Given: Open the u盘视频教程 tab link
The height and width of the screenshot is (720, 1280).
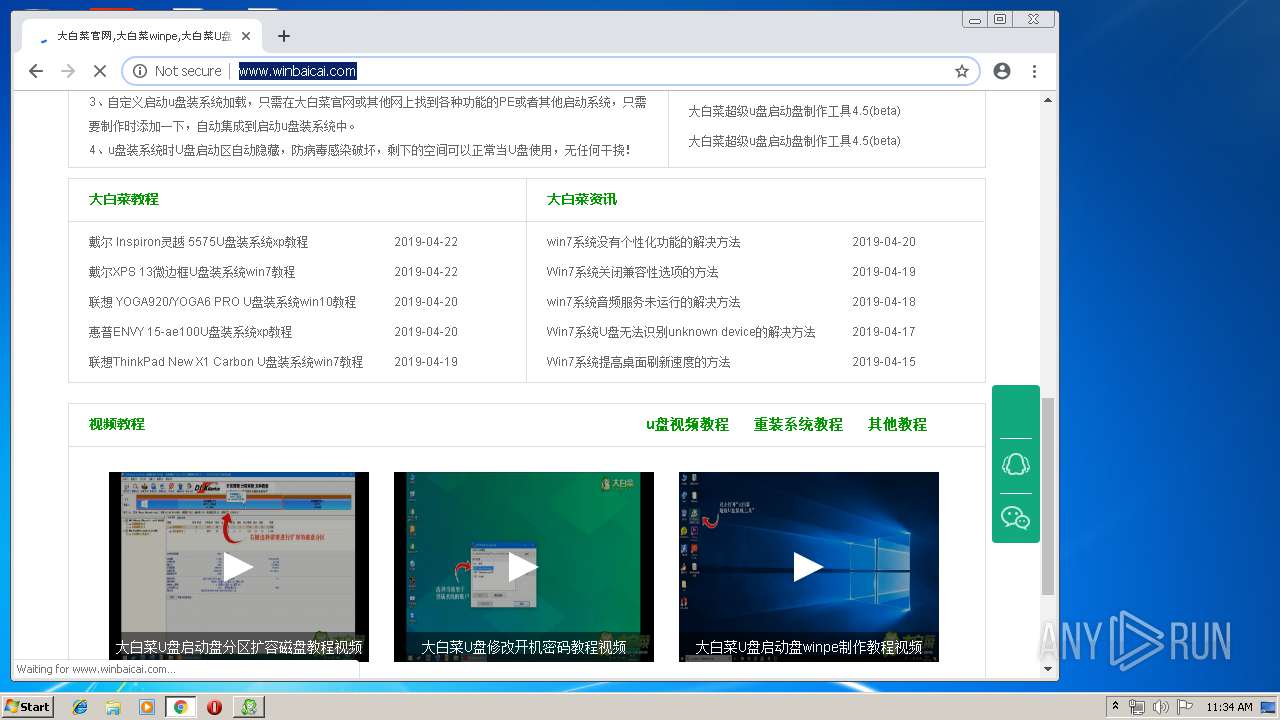Looking at the screenshot, I should tap(687, 424).
